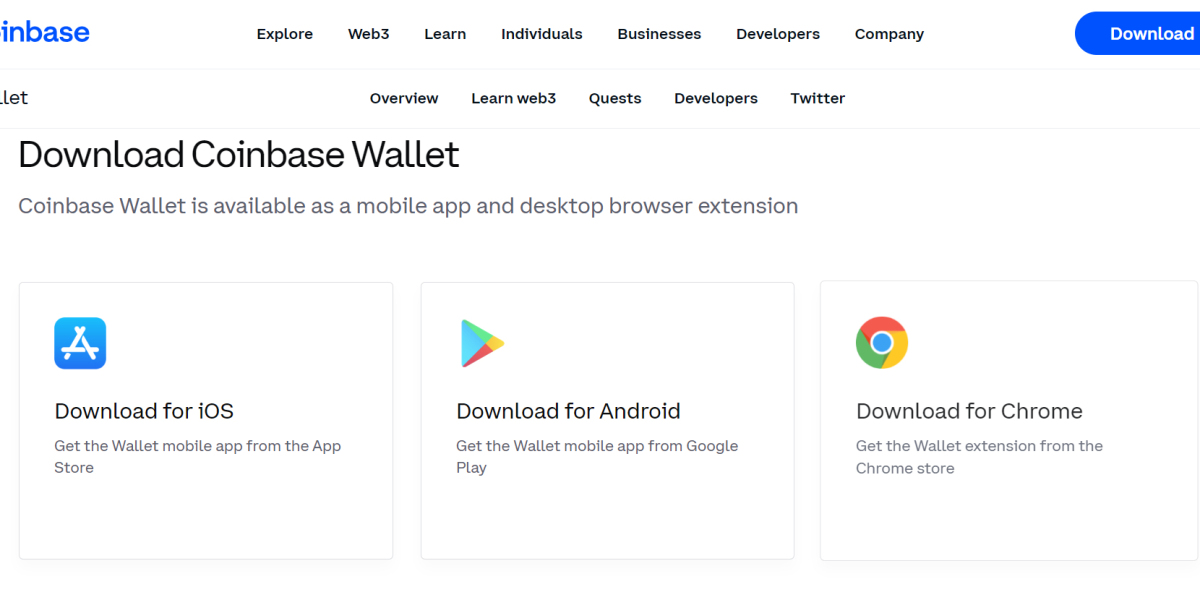Open the Individuals menu

[541, 33]
